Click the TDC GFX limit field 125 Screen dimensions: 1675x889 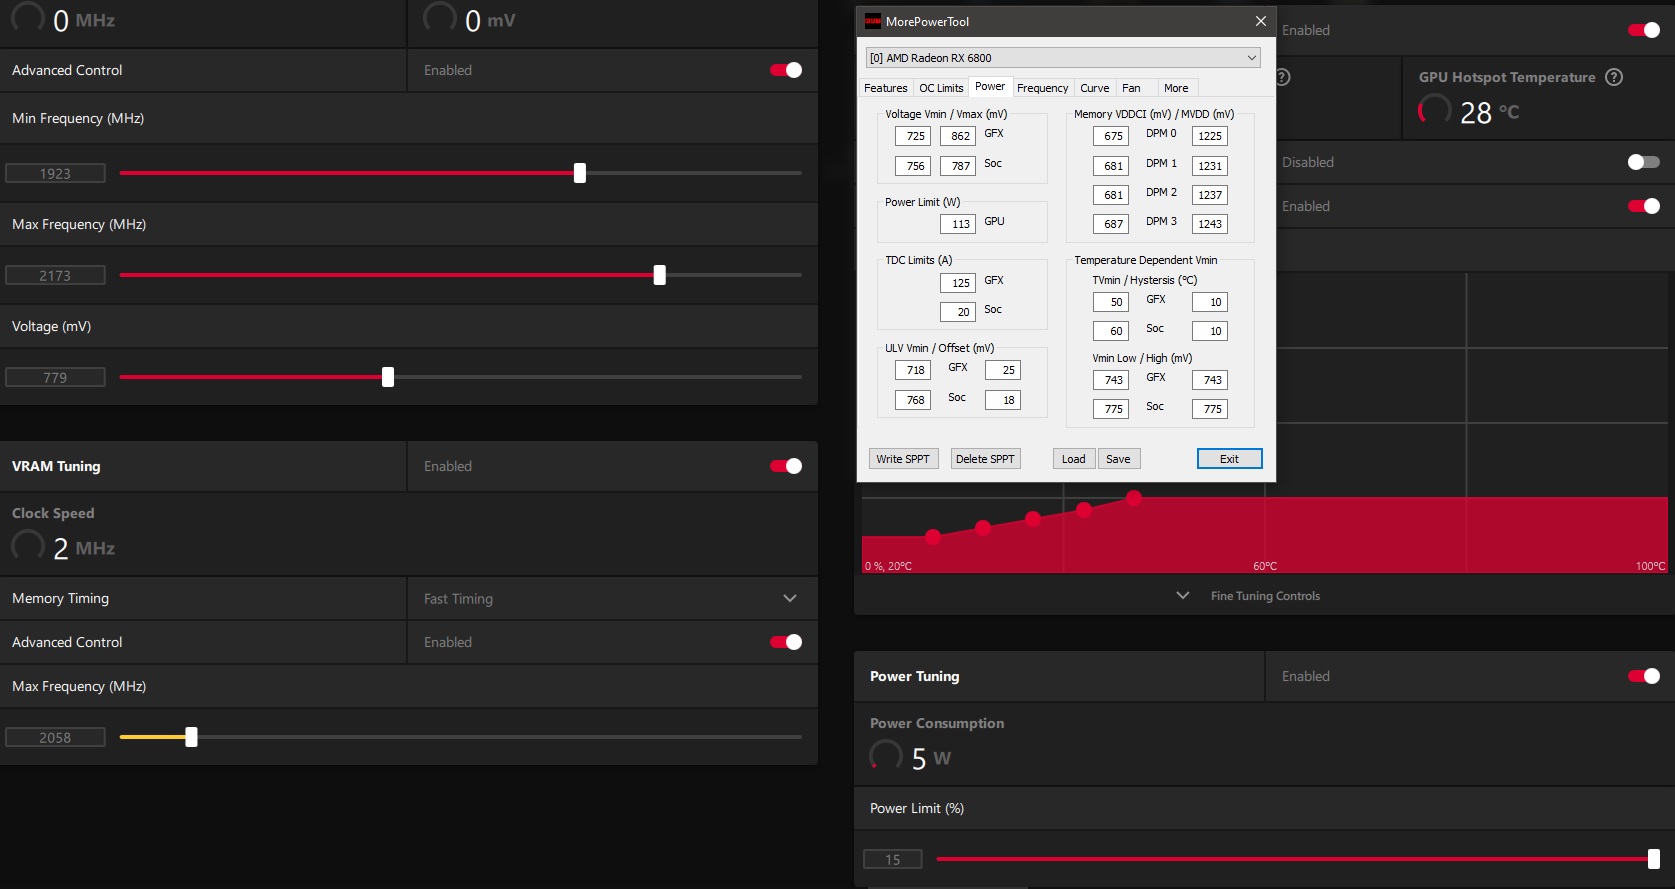(958, 283)
